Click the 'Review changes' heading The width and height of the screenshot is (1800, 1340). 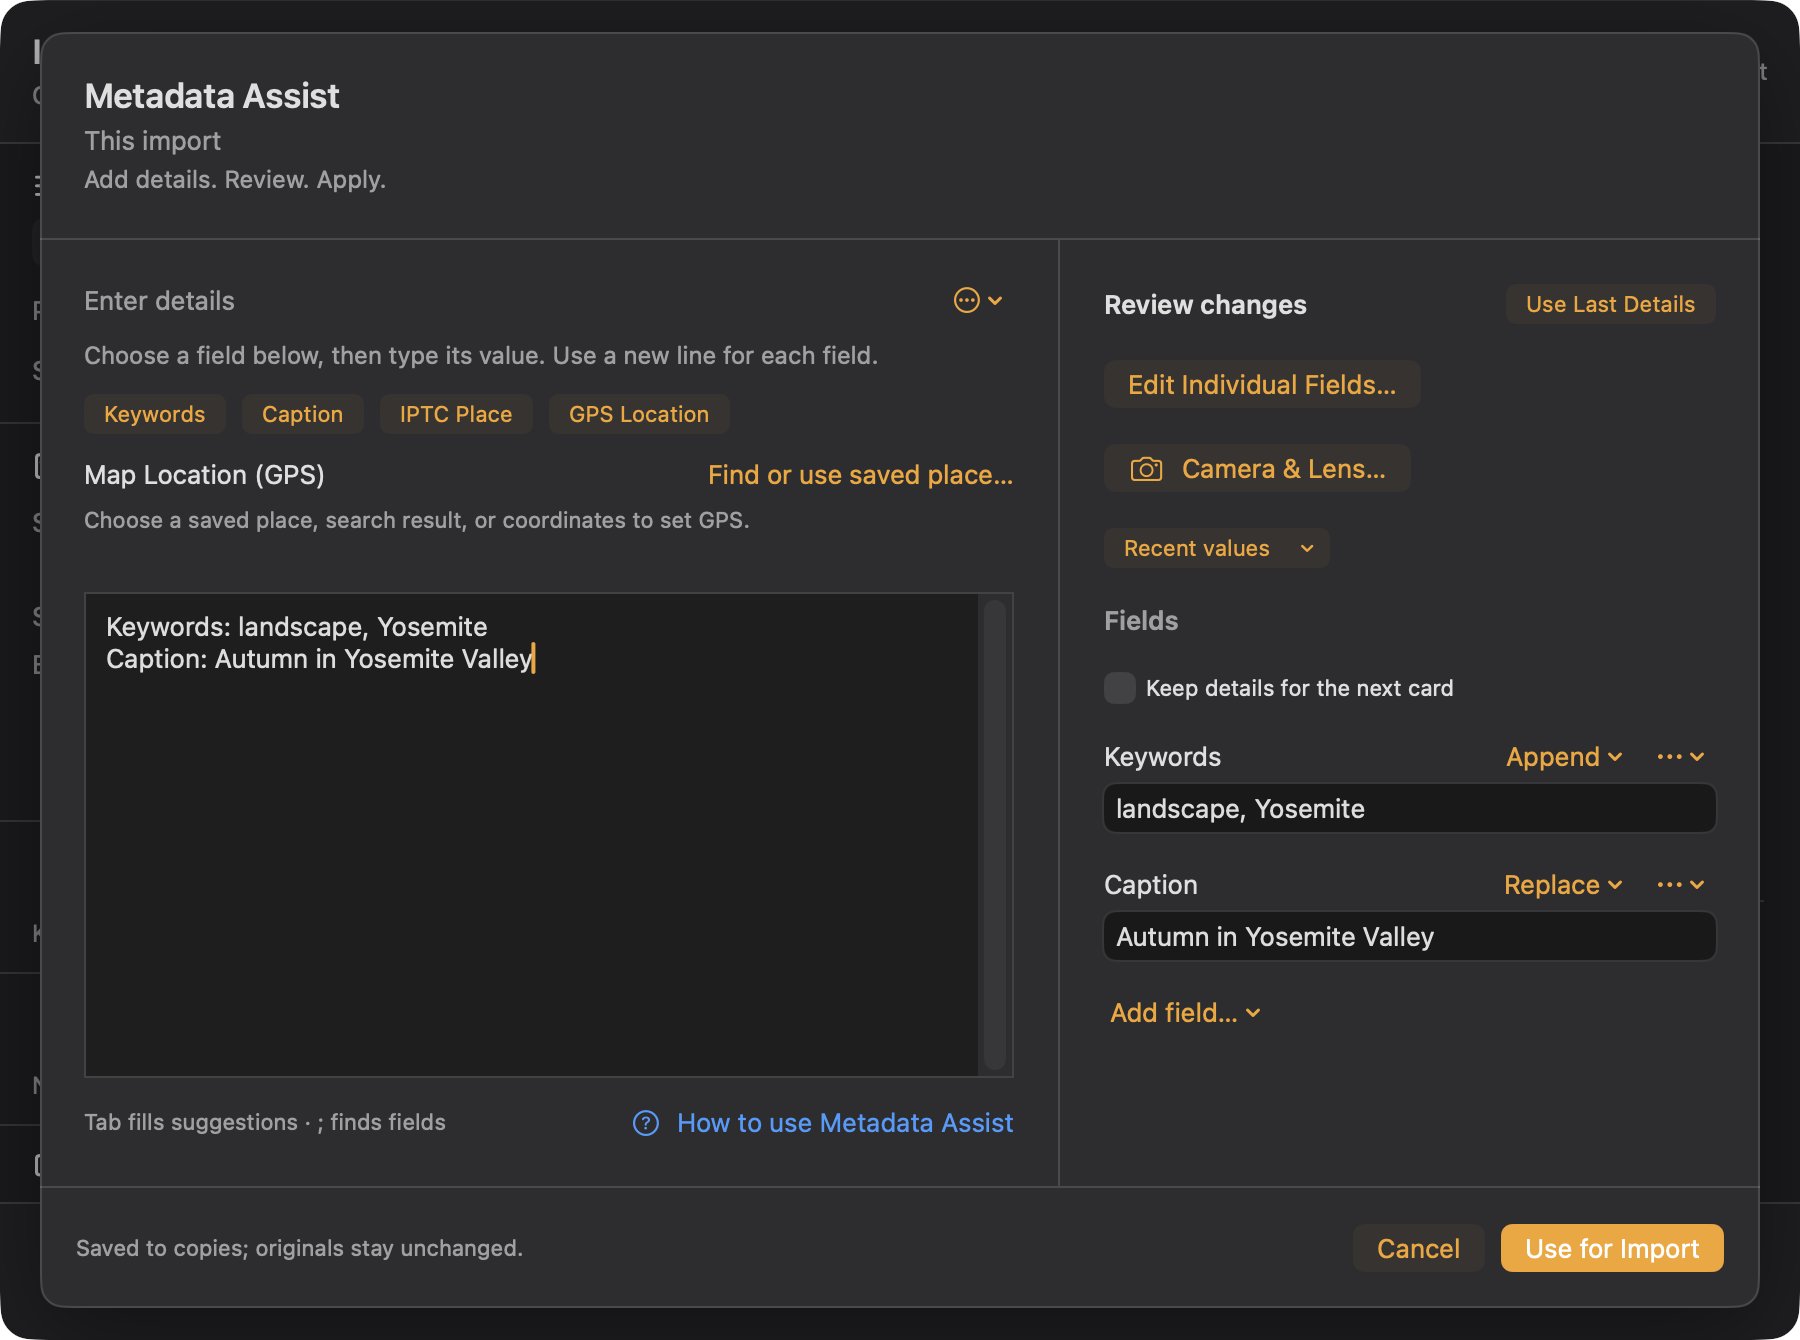pos(1205,305)
